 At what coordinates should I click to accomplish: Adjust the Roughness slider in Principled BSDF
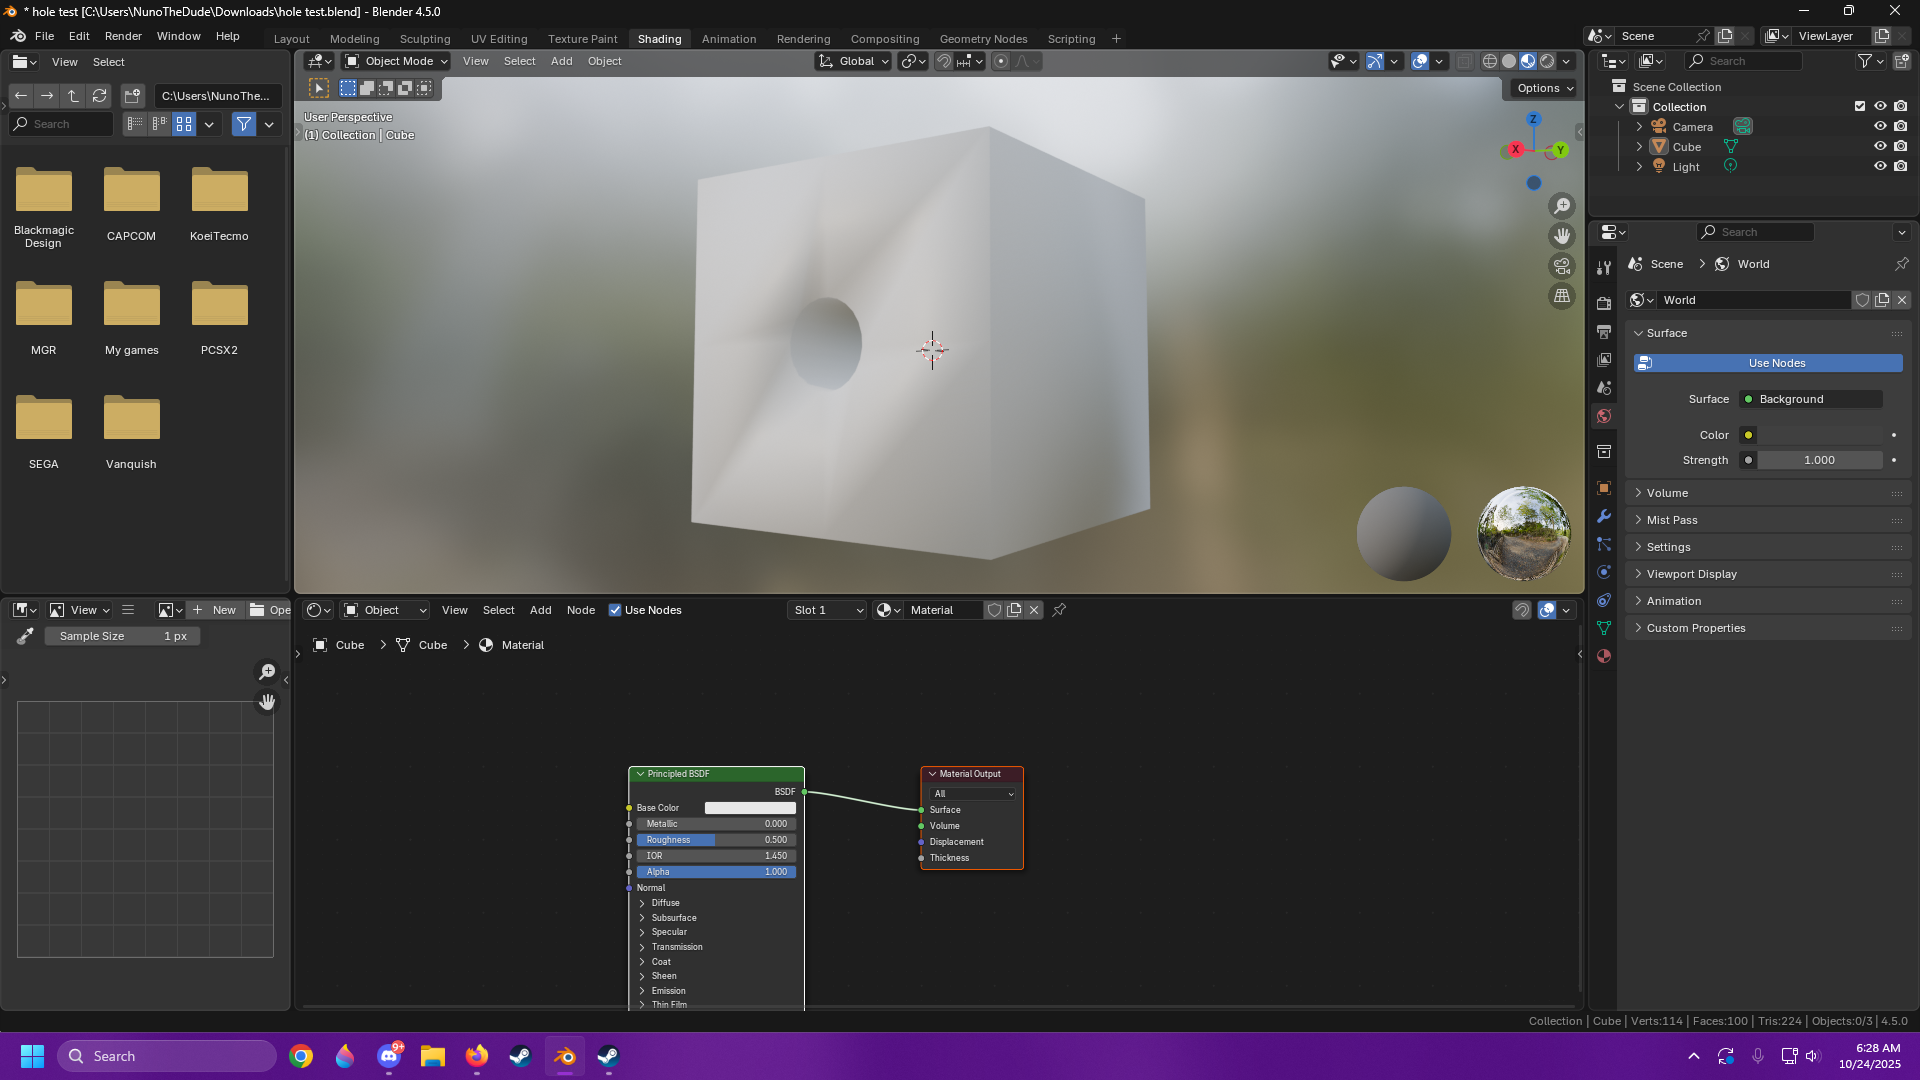point(715,840)
